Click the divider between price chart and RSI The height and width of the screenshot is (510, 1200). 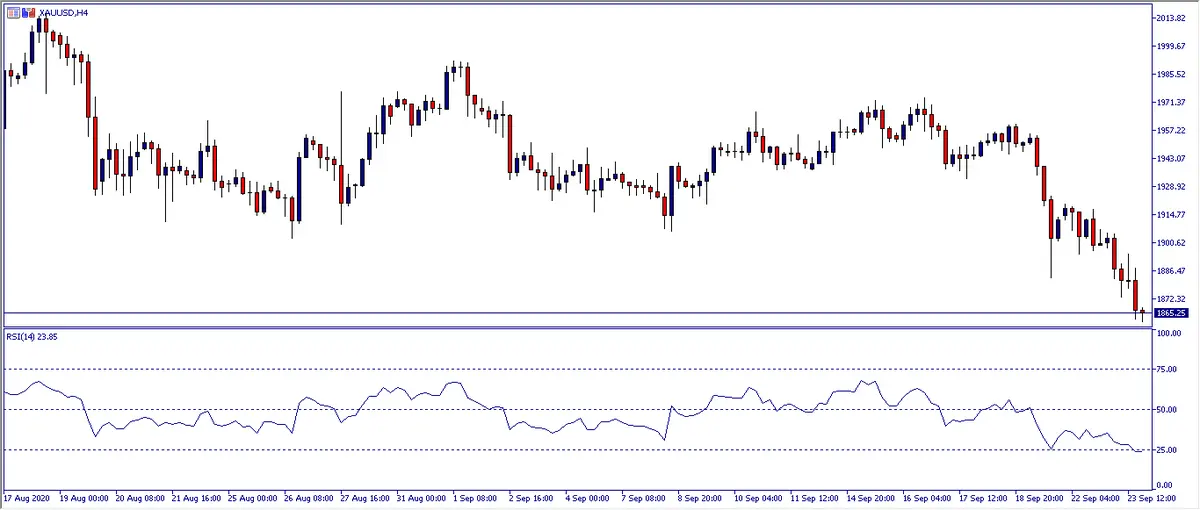click(x=575, y=325)
